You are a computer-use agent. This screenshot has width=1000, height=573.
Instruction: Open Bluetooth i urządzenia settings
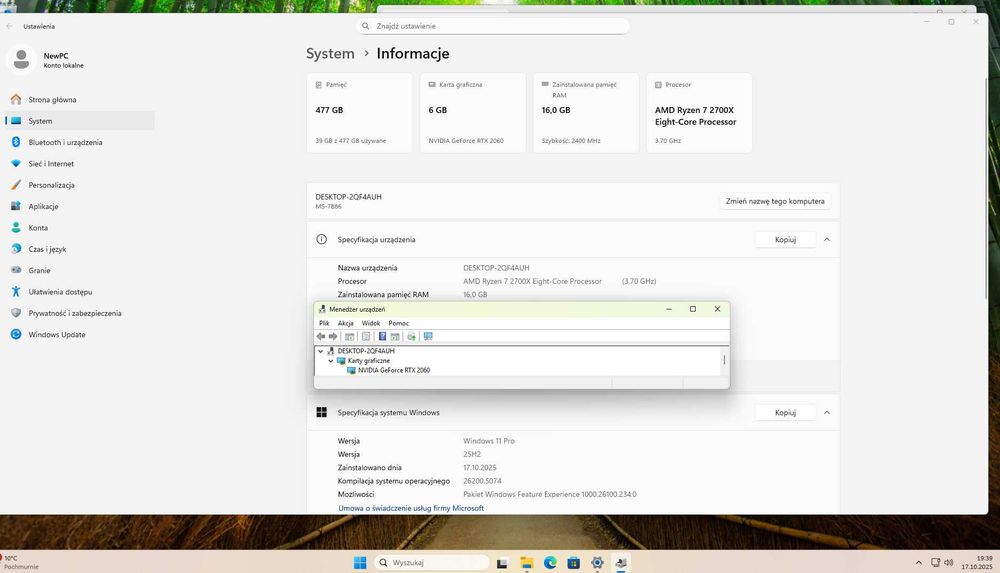click(x=80, y=142)
